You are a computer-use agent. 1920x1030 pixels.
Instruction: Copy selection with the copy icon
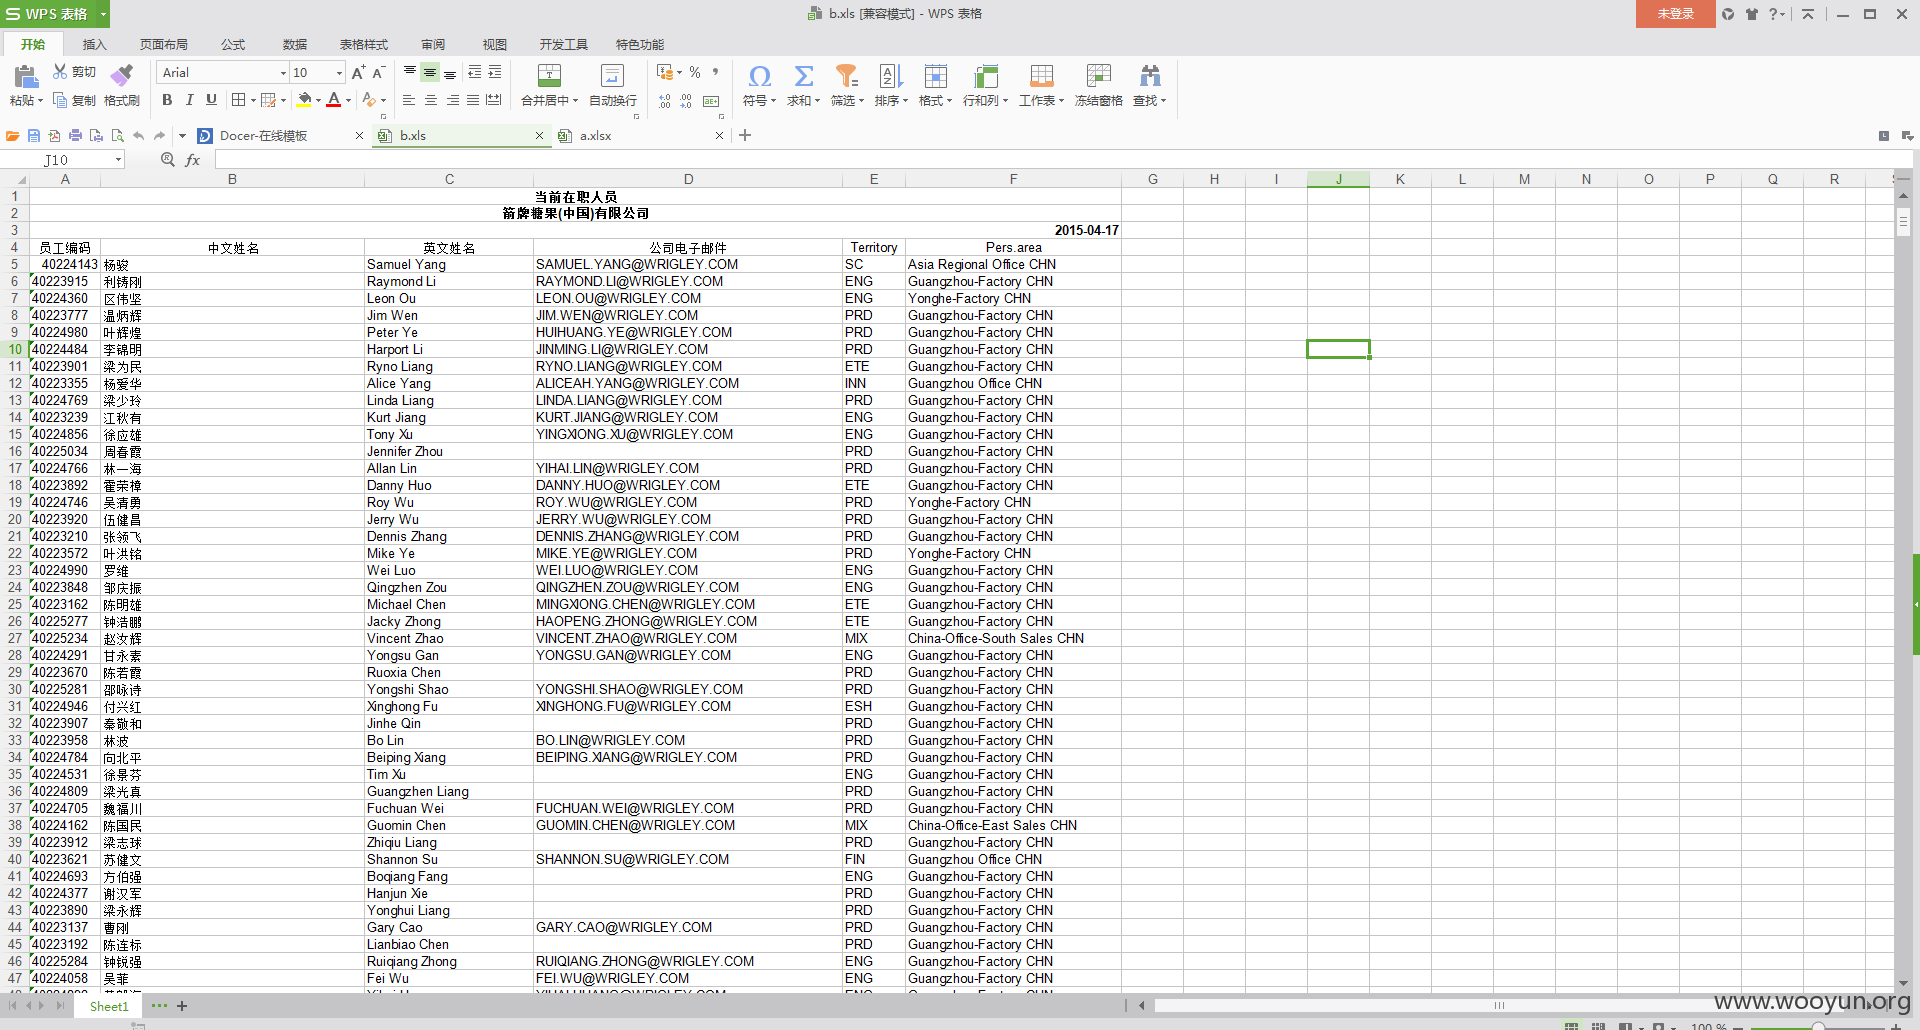60,100
